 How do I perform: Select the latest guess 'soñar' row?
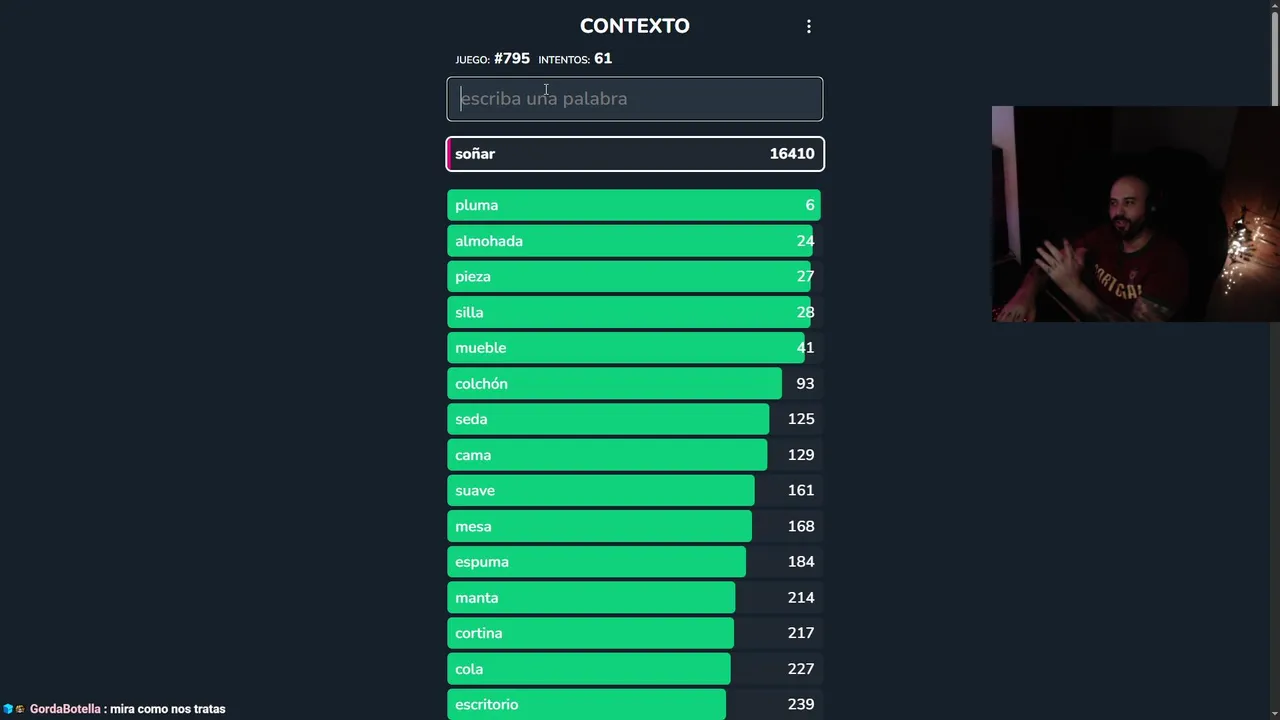click(x=634, y=154)
